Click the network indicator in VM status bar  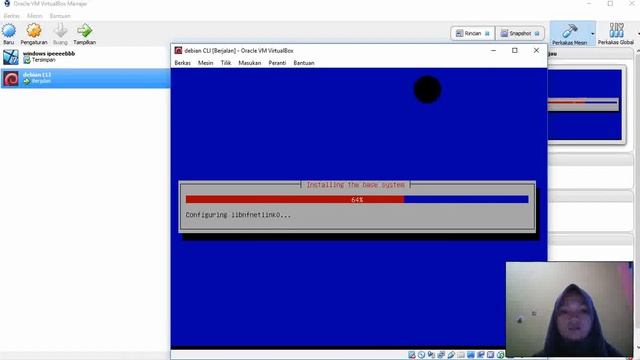tap(441, 355)
